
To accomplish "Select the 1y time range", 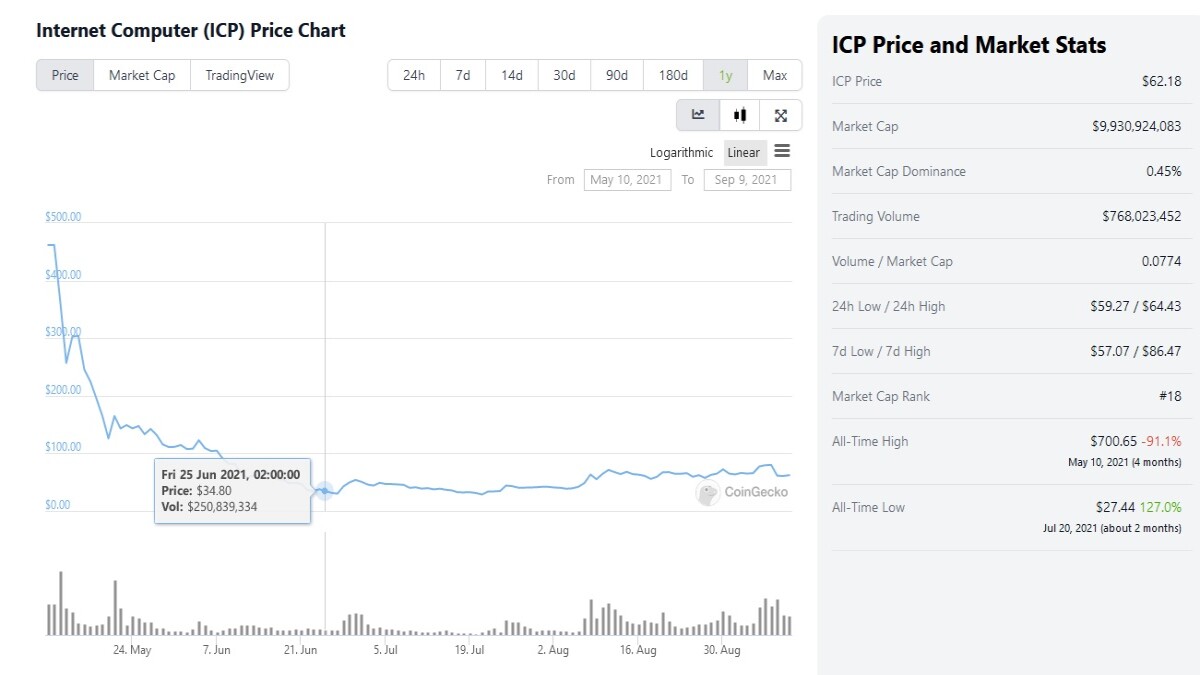I will tap(725, 75).
